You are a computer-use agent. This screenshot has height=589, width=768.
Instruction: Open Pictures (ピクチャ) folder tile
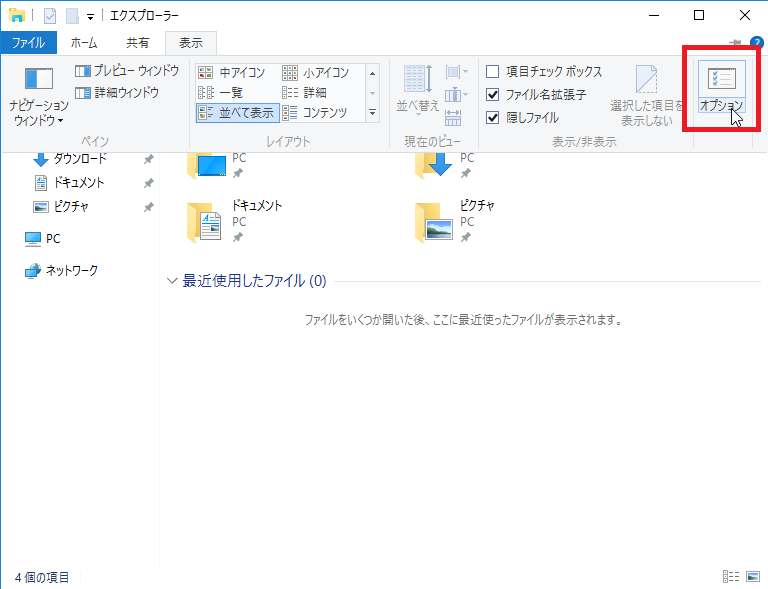[x=455, y=221]
